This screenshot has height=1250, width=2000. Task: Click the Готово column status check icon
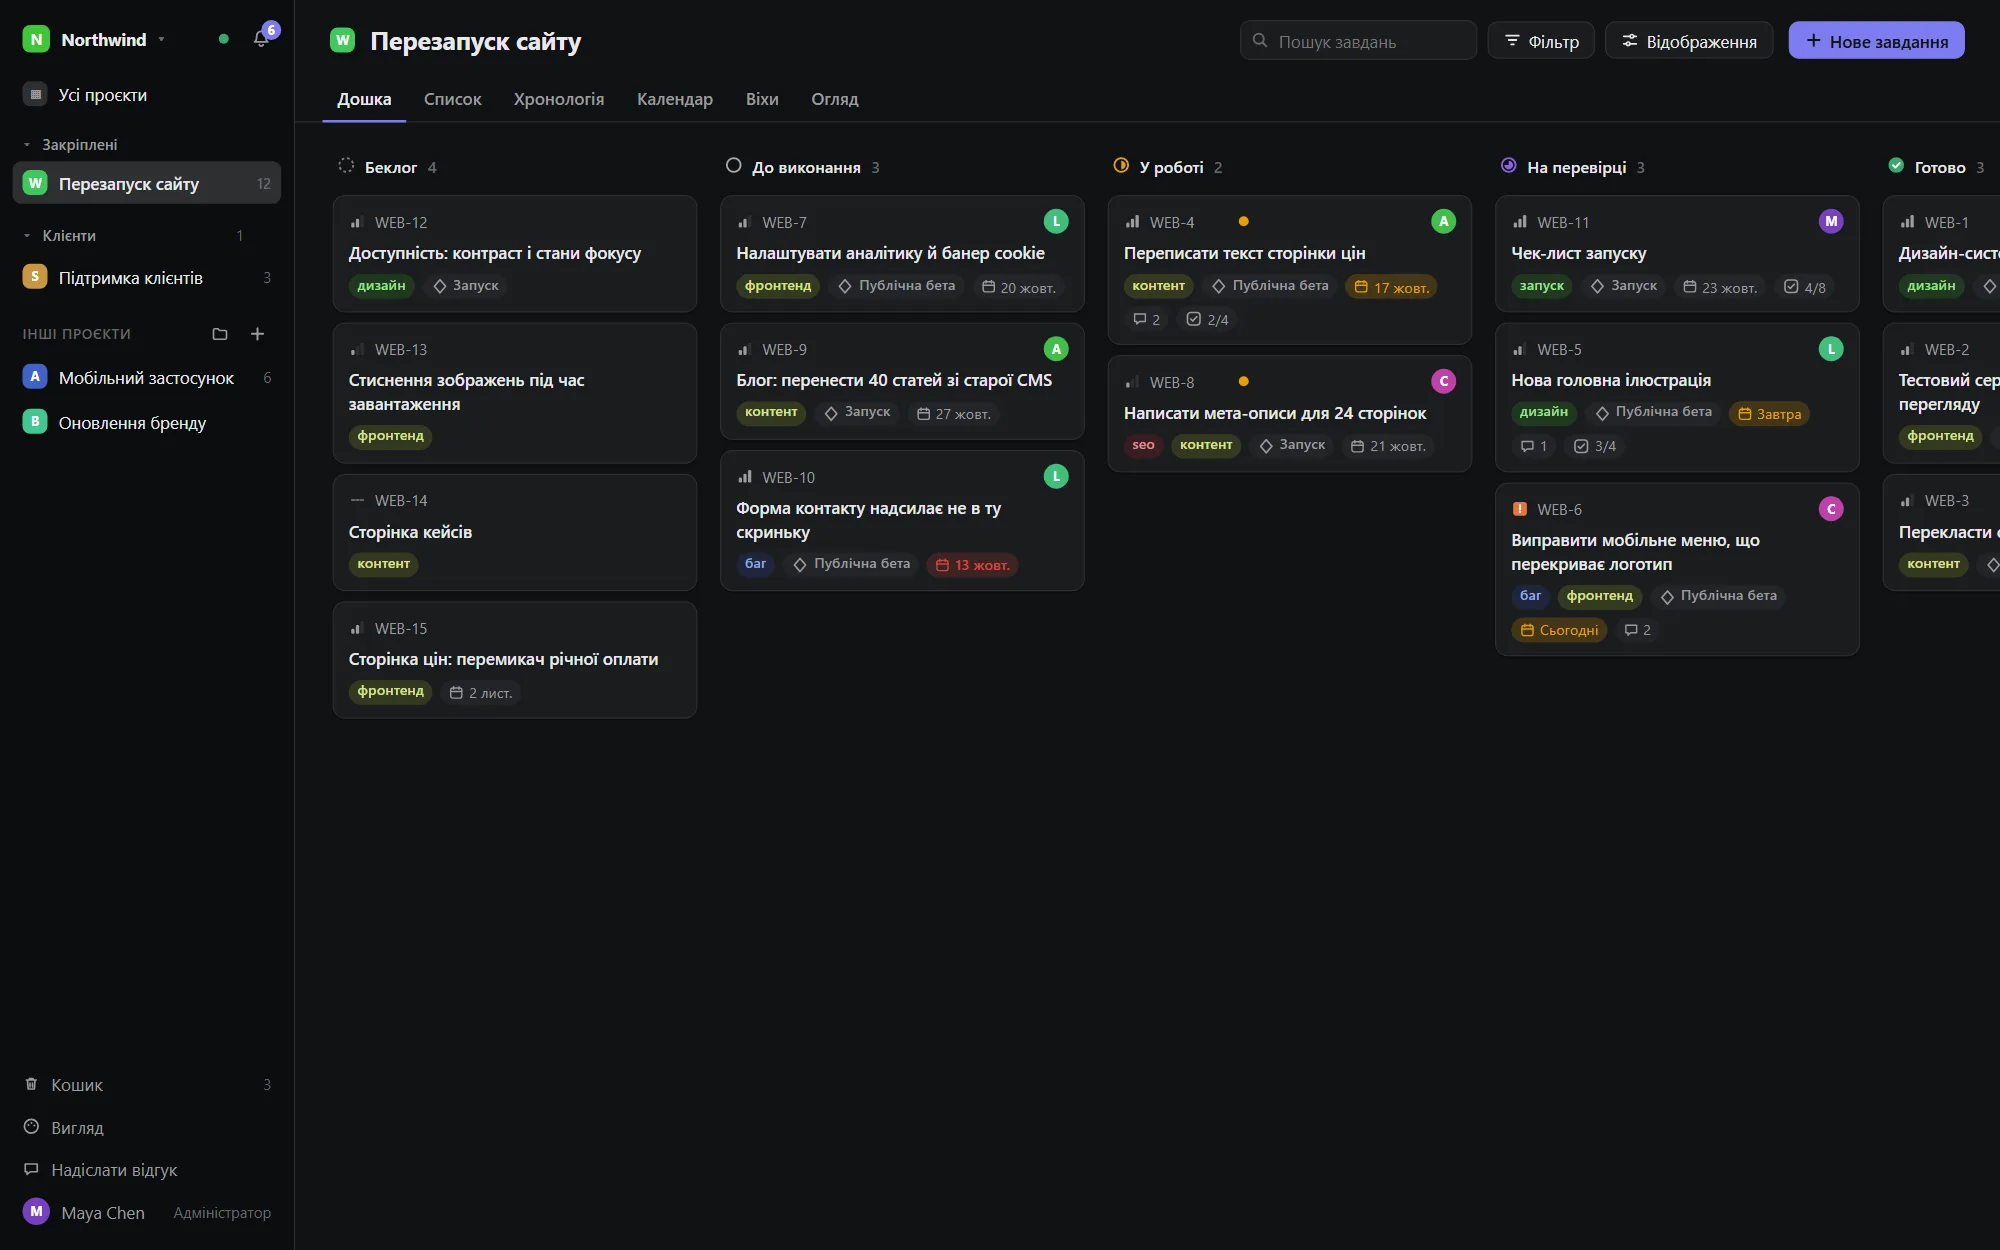click(x=1896, y=166)
